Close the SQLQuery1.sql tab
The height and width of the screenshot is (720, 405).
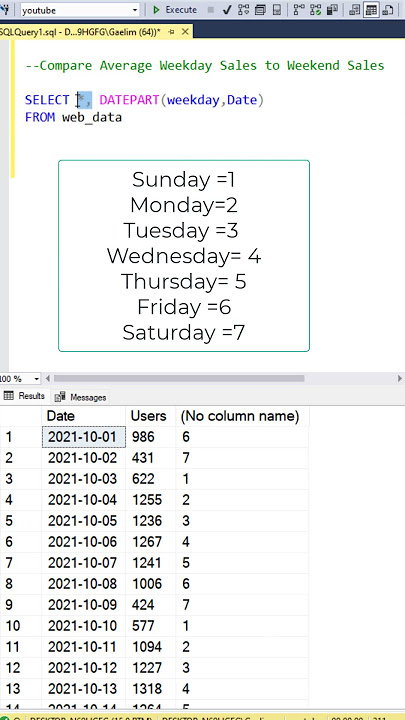(186, 32)
